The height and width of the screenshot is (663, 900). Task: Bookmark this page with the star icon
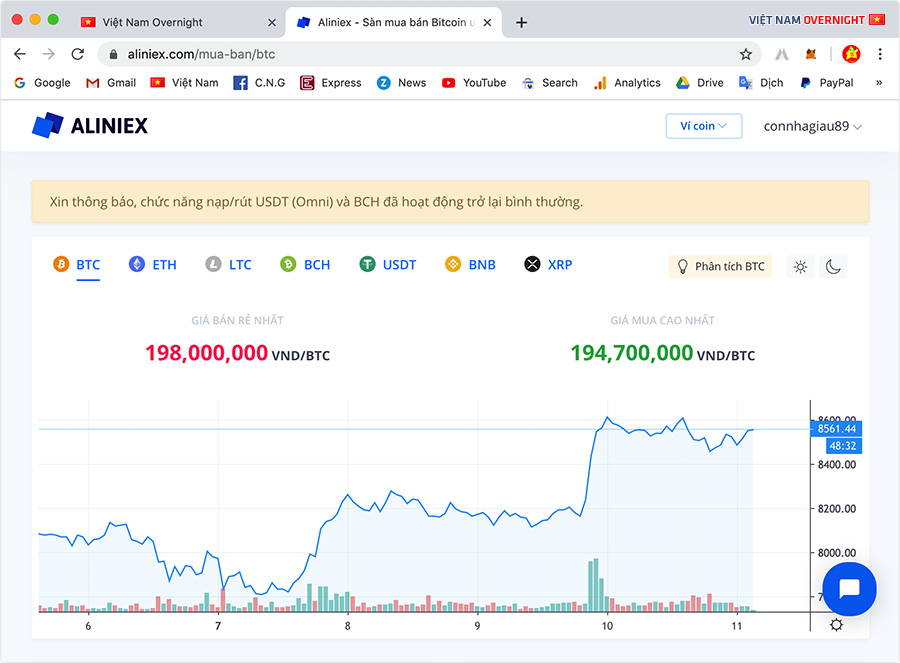pos(745,54)
